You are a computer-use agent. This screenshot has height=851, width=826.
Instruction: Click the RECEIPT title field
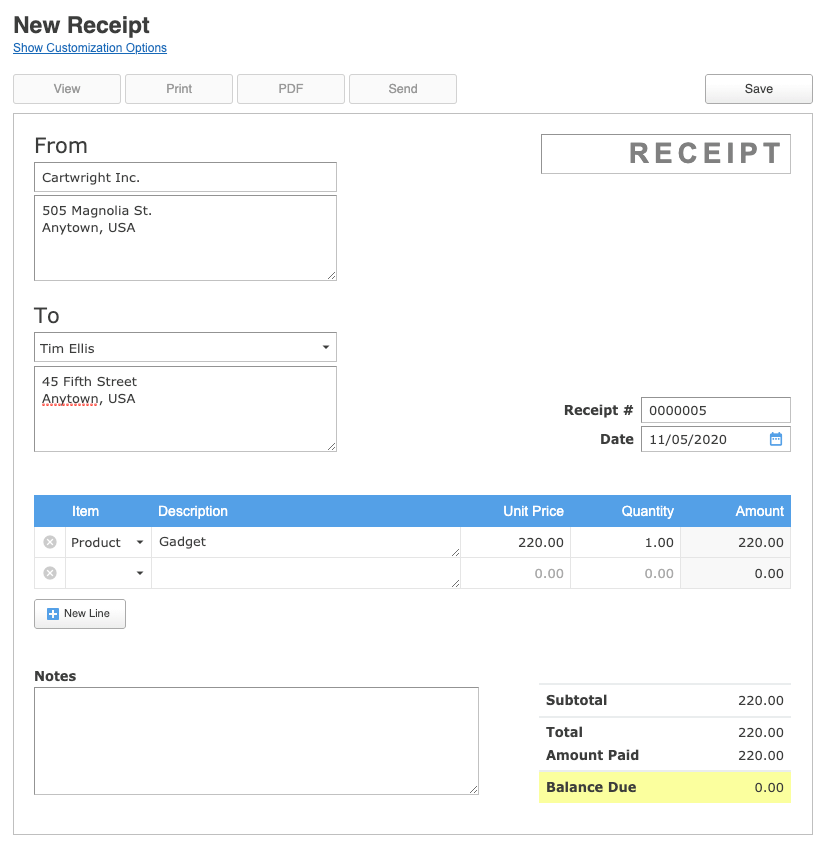pyautogui.click(x=666, y=154)
